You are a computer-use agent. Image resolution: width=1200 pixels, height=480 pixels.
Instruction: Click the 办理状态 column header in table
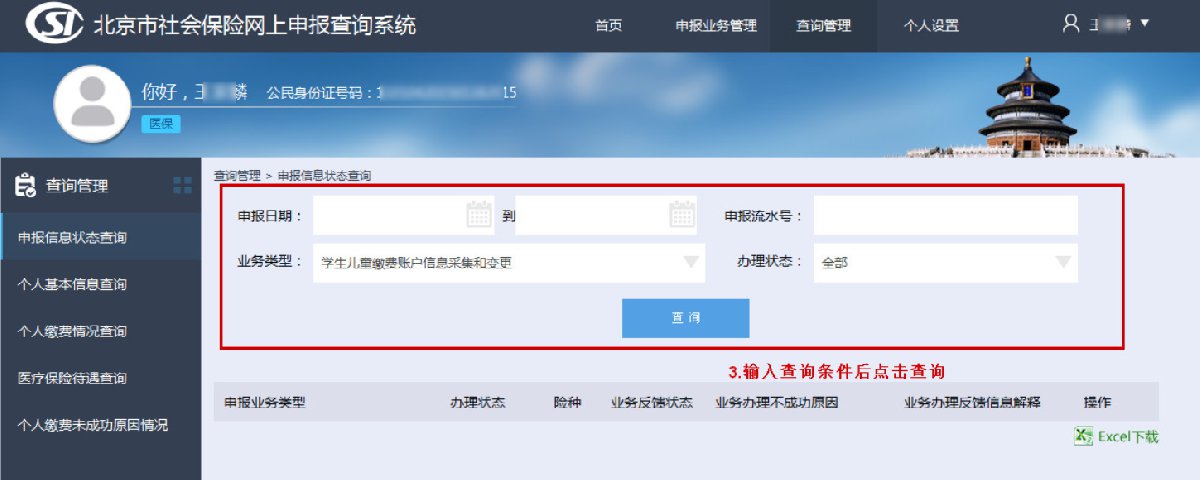[477, 402]
